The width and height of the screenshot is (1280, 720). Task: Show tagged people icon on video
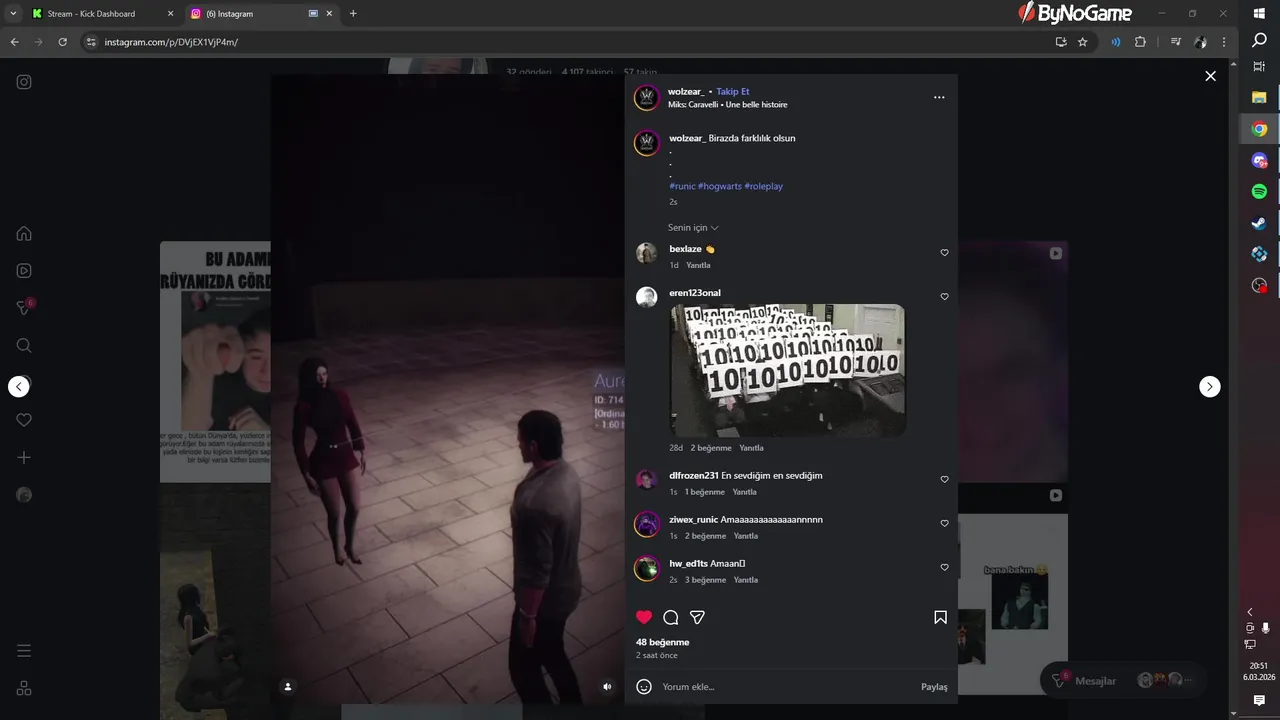(288, 686)
